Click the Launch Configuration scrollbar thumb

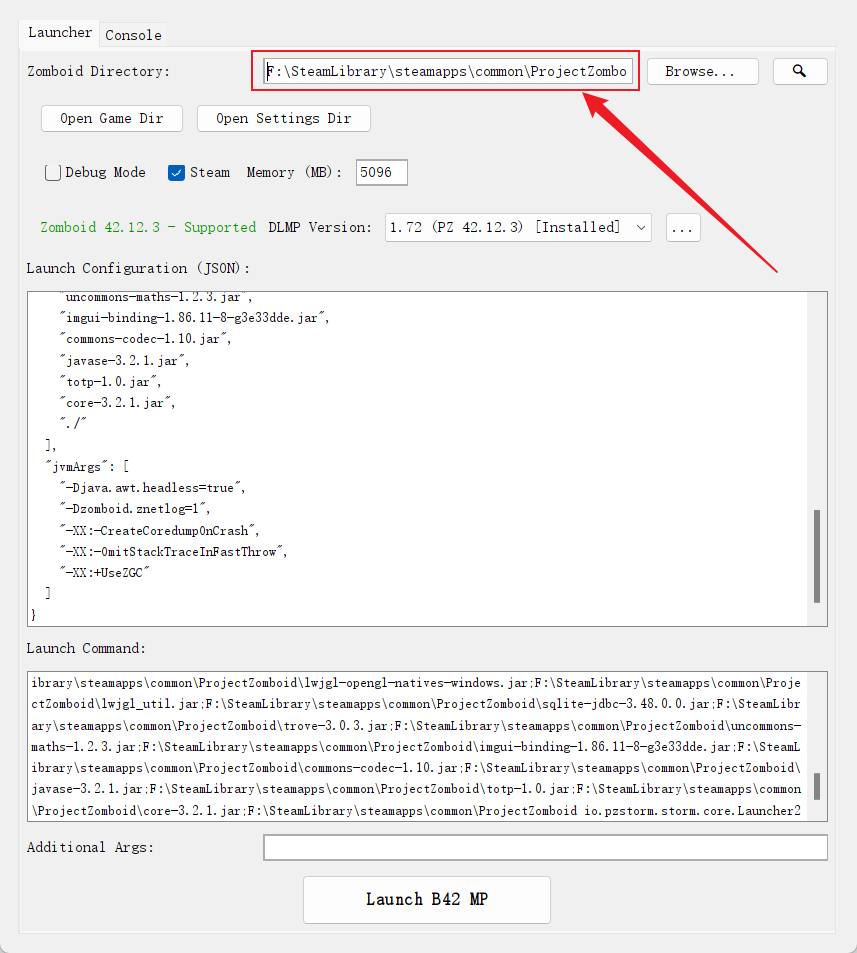tap(817, 556)
